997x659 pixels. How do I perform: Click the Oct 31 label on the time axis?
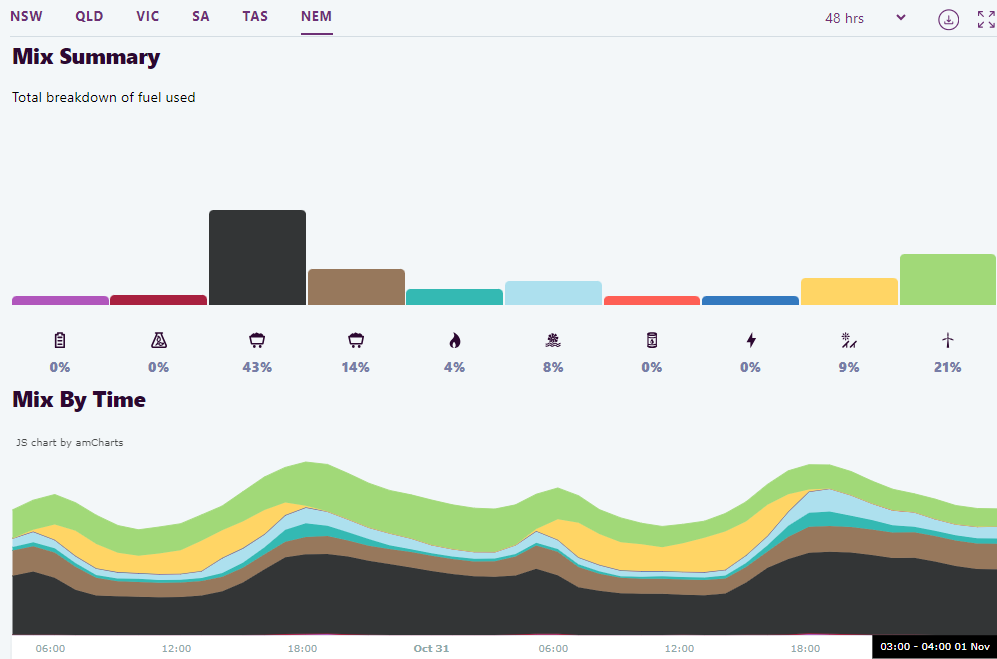[431, 648]
